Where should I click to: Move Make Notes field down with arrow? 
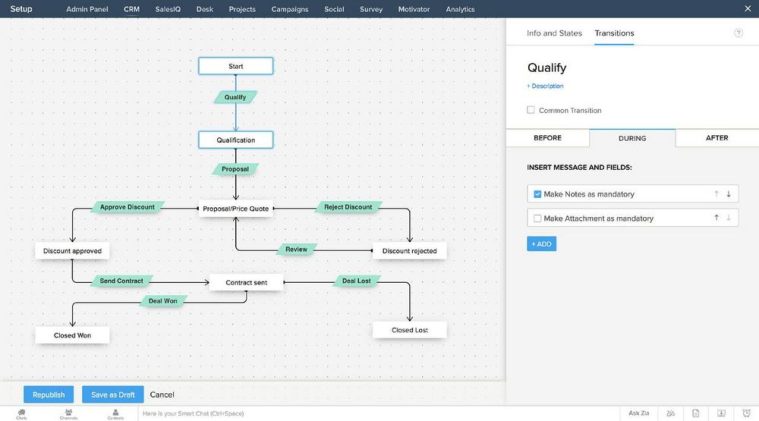[729, 194]
